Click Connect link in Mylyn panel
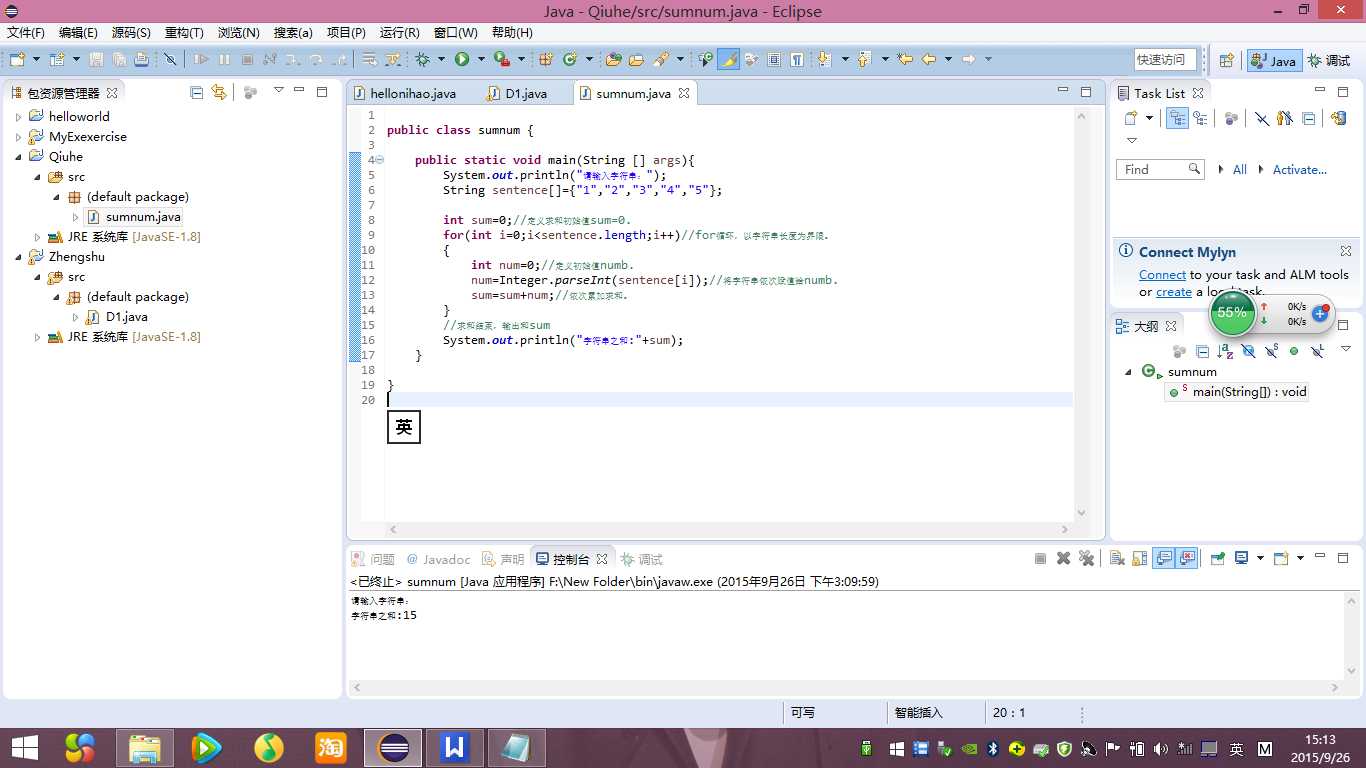The height and width of the screenshot is (768, 1366). tap(1162, 275)
